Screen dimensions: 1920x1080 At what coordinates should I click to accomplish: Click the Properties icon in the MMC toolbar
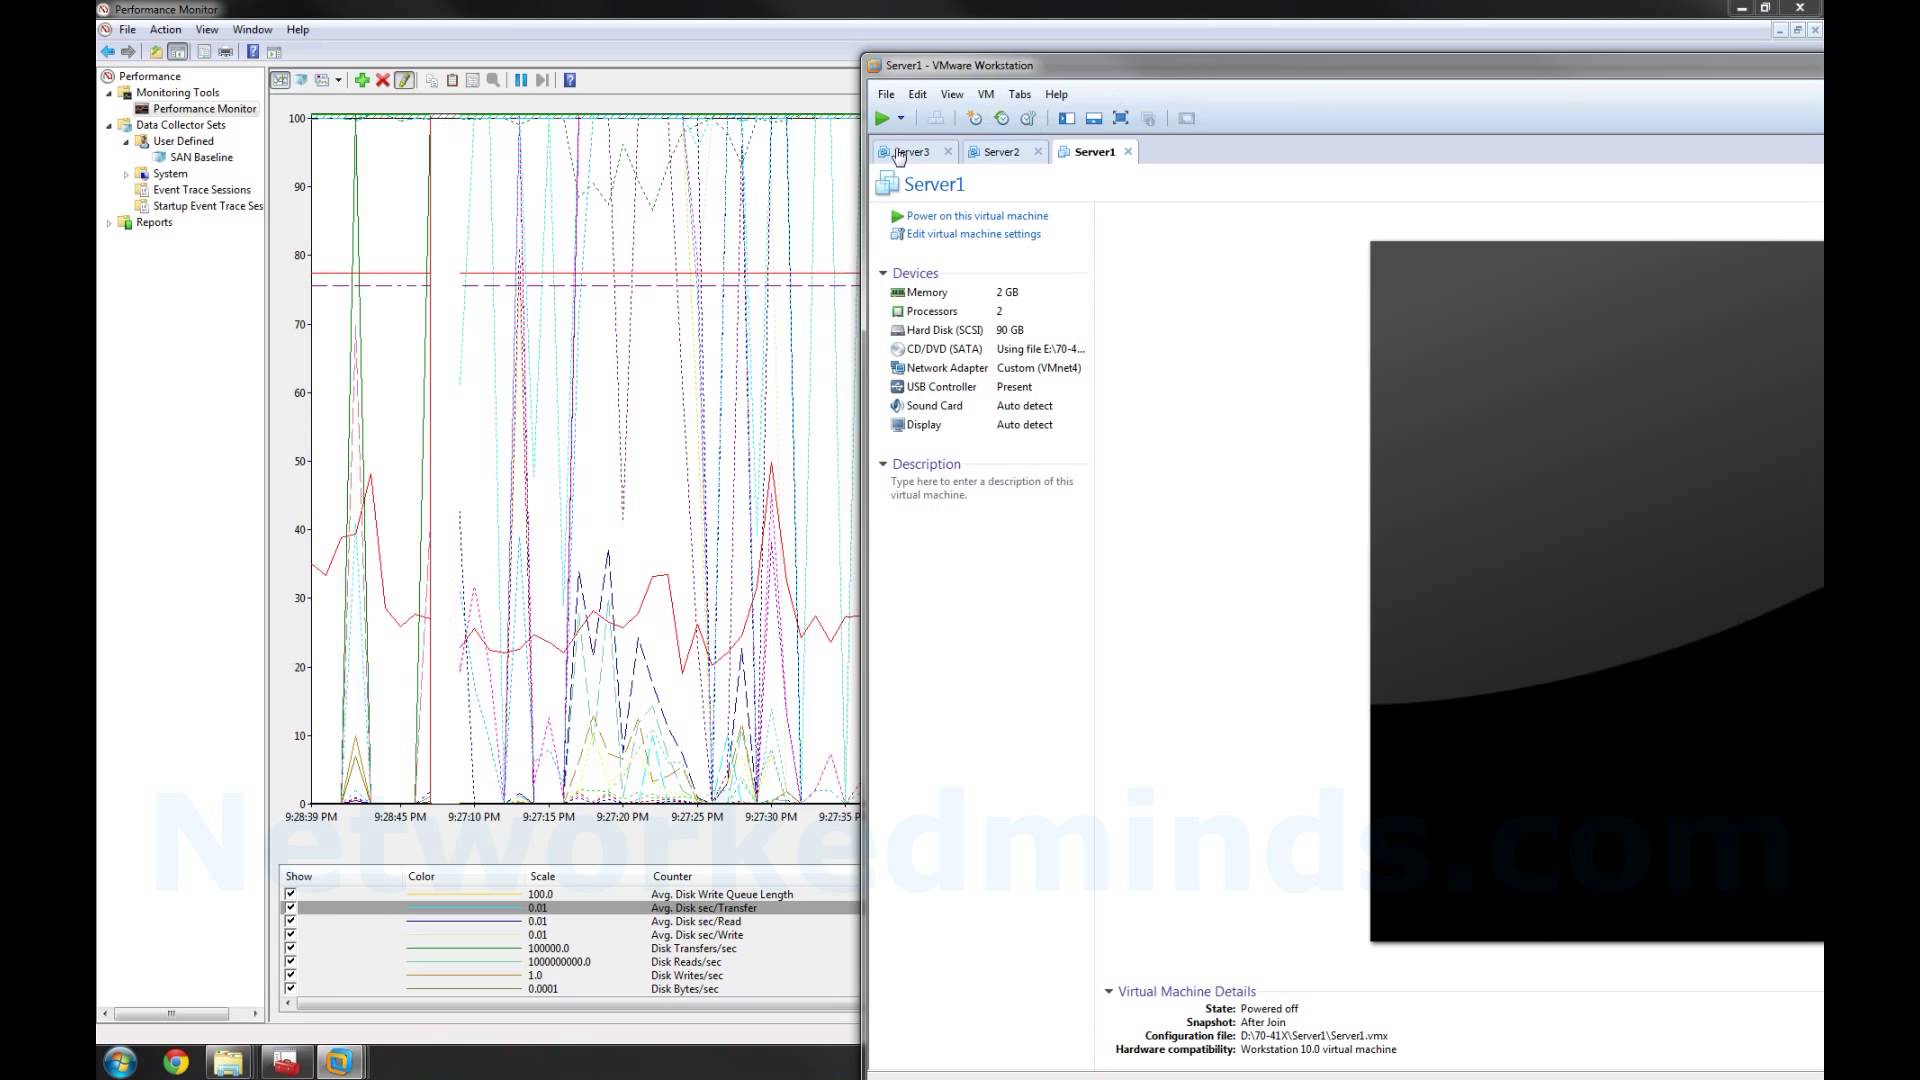(x=204, y=52)
